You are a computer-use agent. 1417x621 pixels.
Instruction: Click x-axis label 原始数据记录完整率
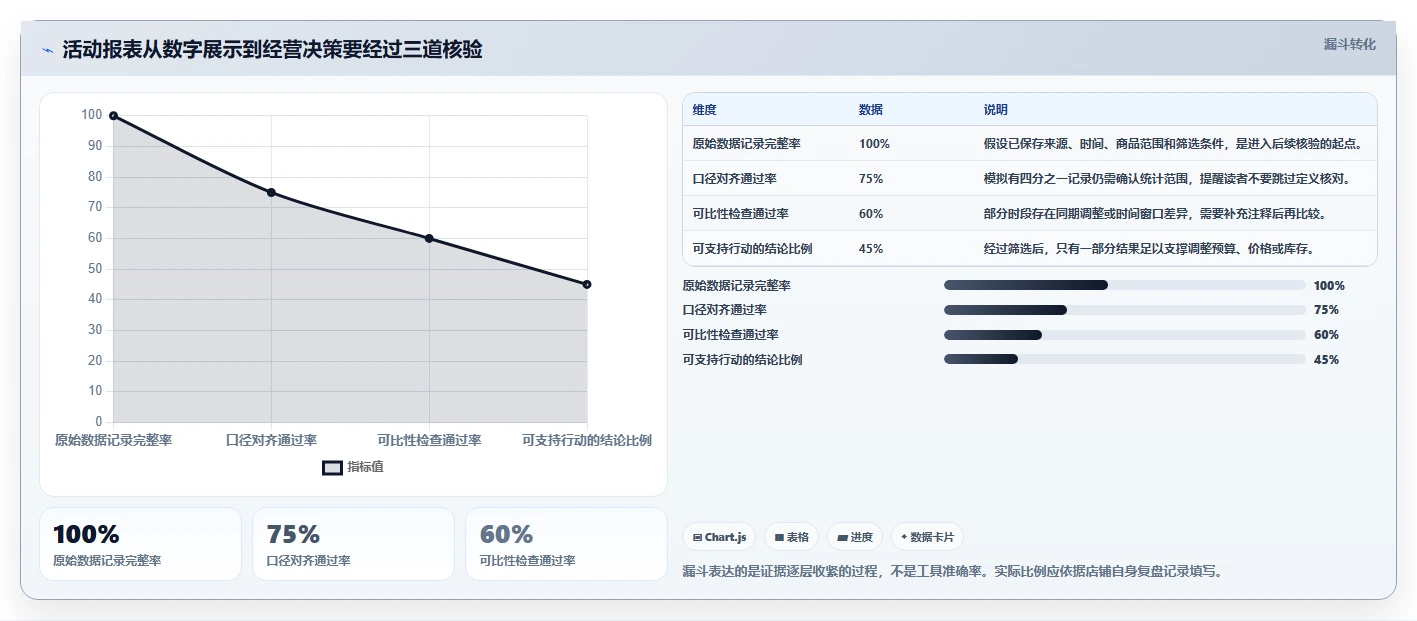[113, 440]
